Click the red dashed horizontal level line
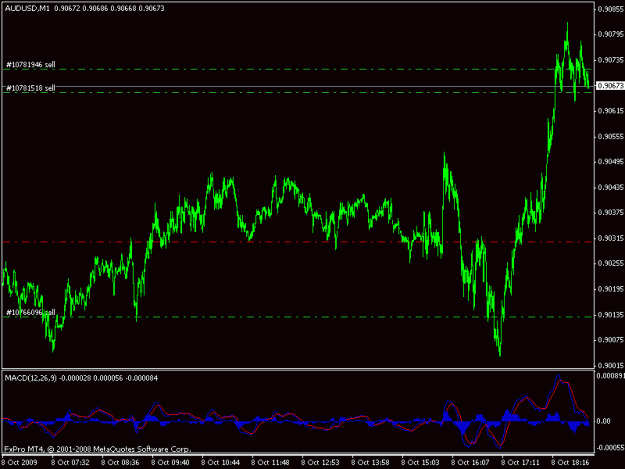Screen dimensions: 625x469 click(x=298, y=242)
